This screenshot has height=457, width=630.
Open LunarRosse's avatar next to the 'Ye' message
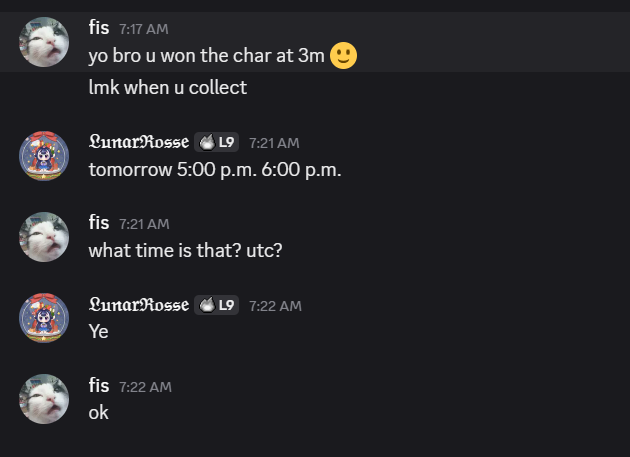tap(44, 319)
